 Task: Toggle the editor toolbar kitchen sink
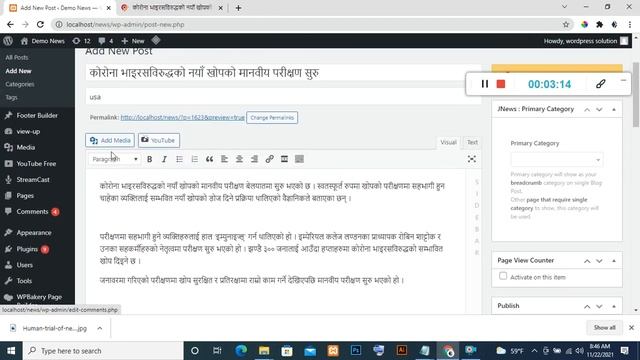(299, 159)
